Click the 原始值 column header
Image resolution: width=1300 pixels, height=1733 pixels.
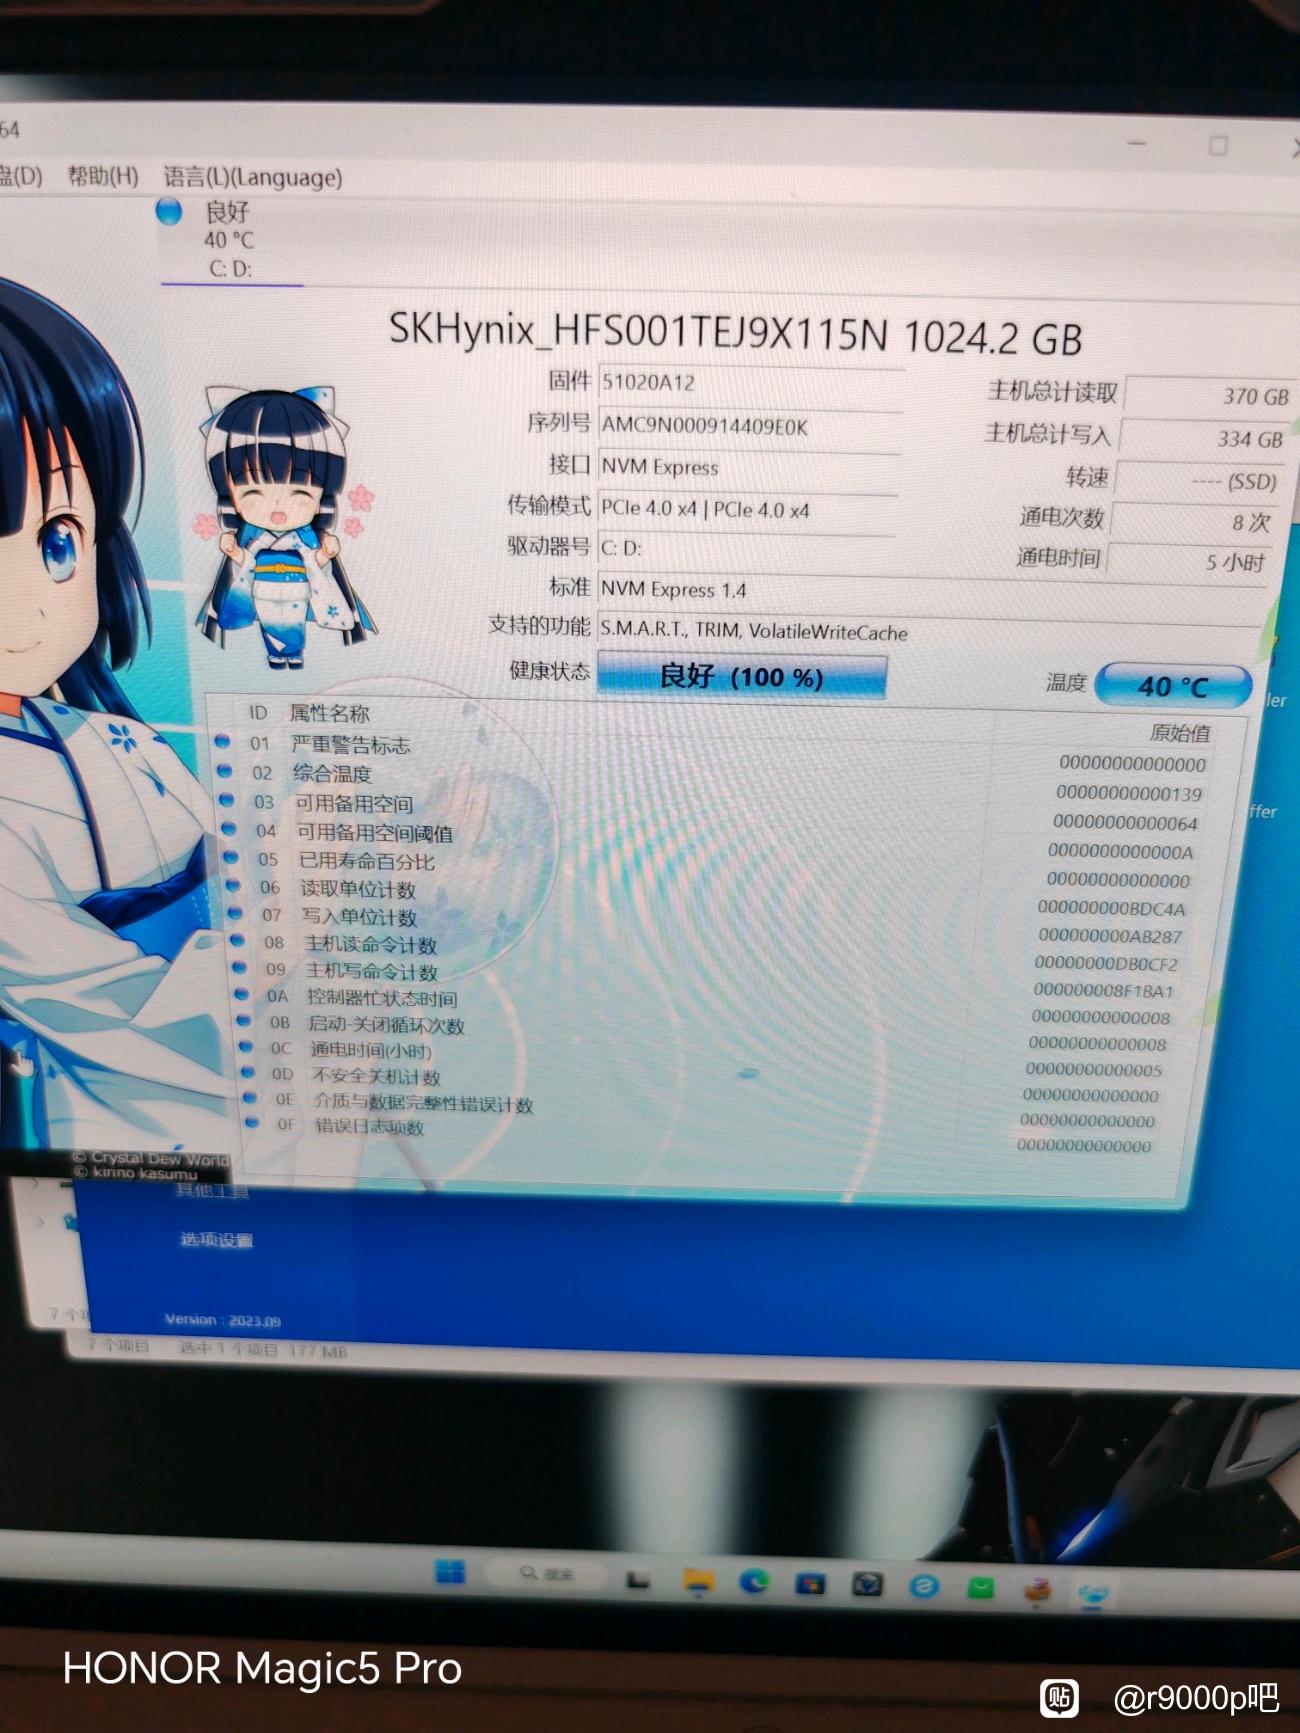tap(1180, 733)
